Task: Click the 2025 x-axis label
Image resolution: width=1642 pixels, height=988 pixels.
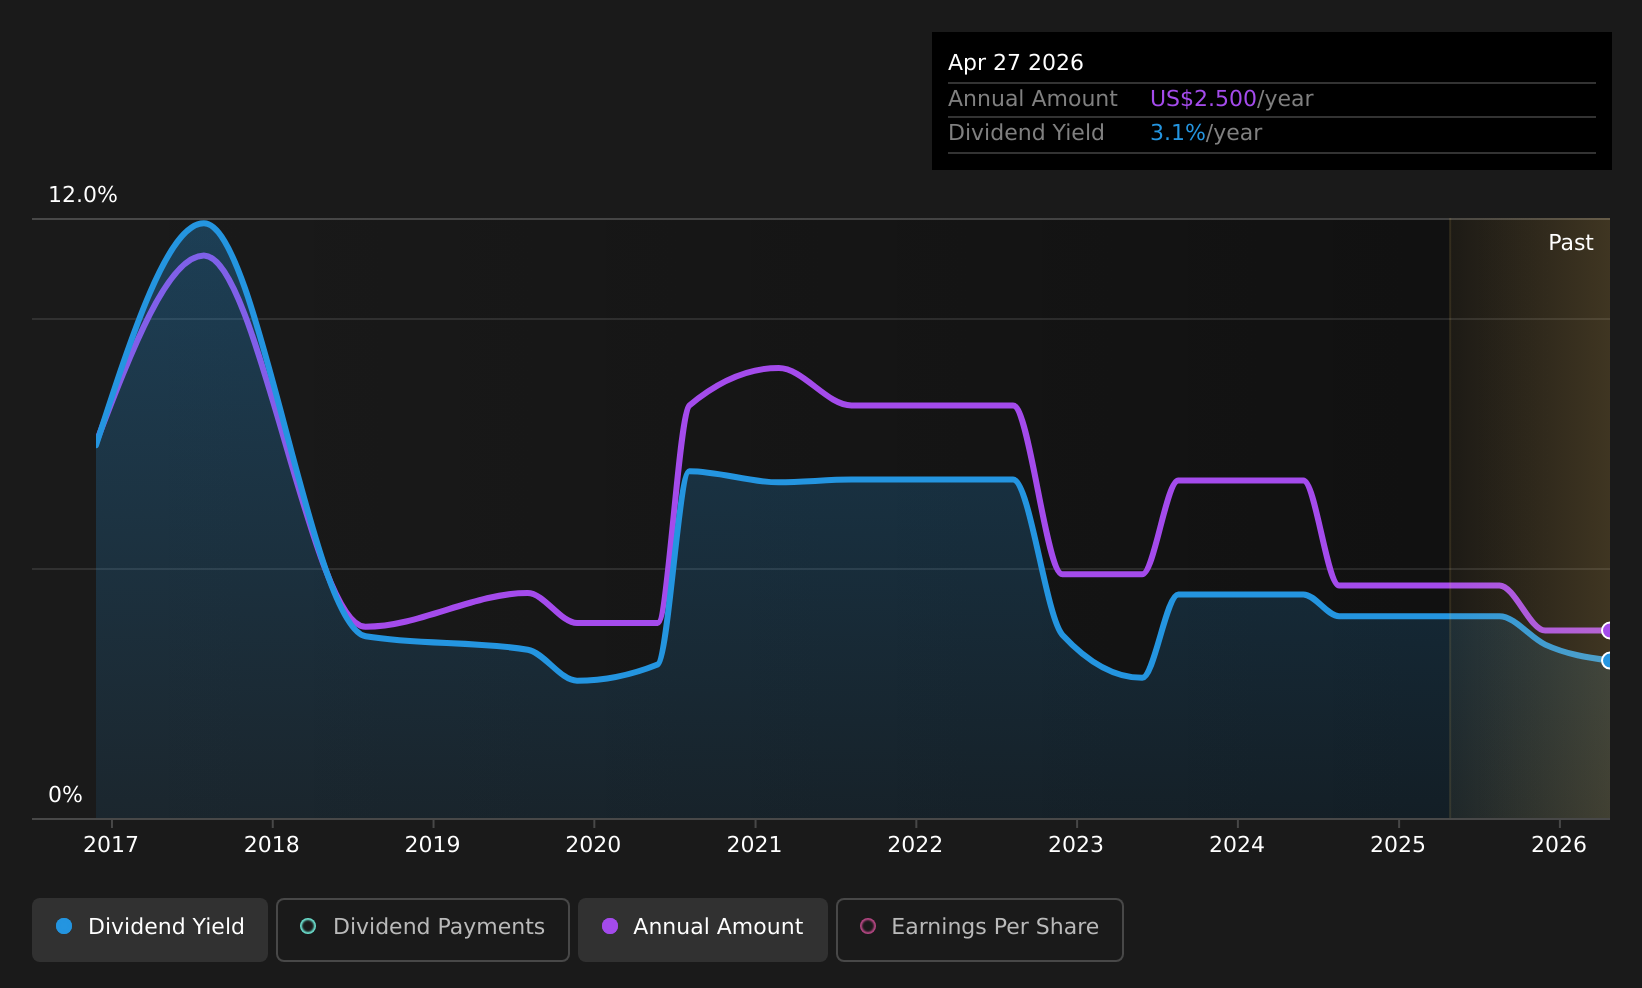Action: [x=1398, y=845]
